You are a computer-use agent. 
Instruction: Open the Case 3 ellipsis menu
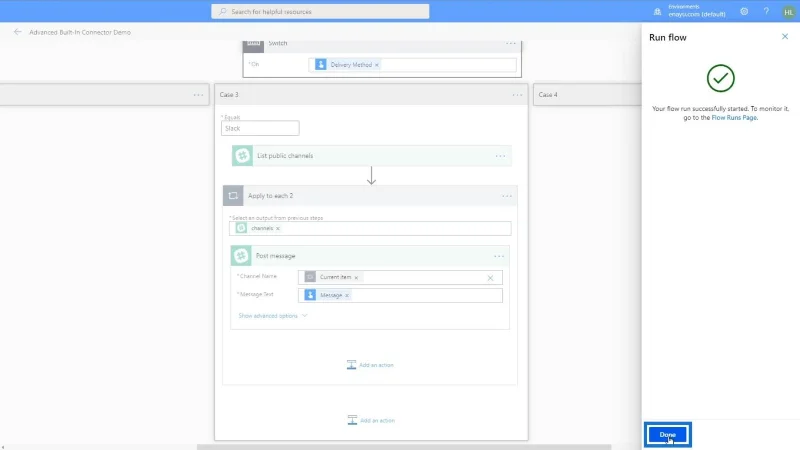[517, 95]
